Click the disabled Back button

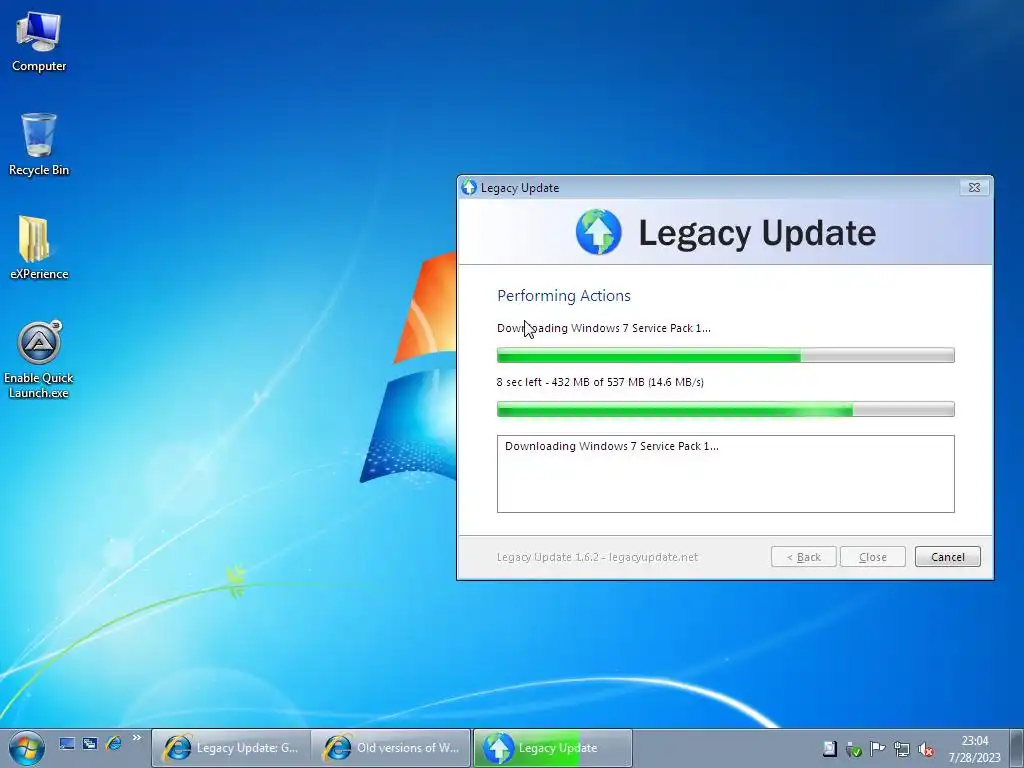click(x=803, y=557)
